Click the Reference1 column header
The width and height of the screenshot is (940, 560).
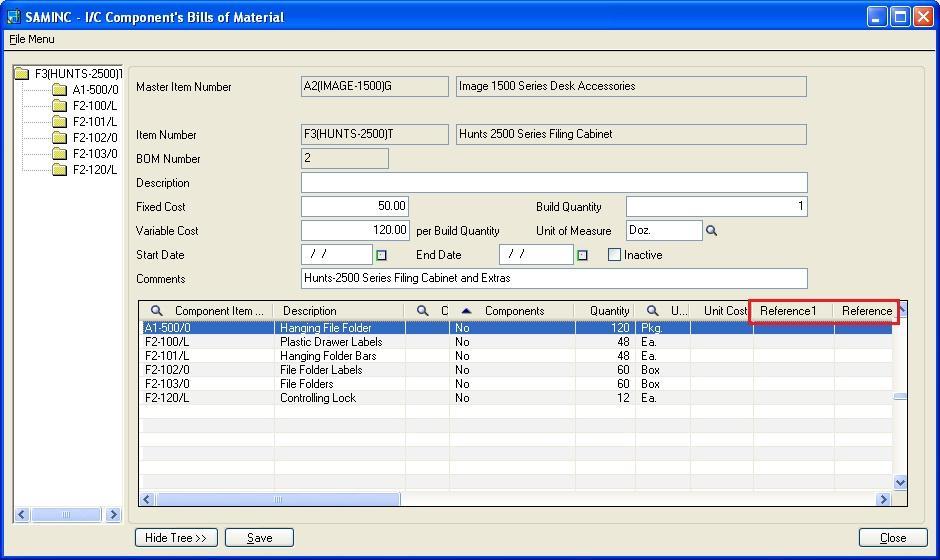pyautogui.click(x=793, y=311)
